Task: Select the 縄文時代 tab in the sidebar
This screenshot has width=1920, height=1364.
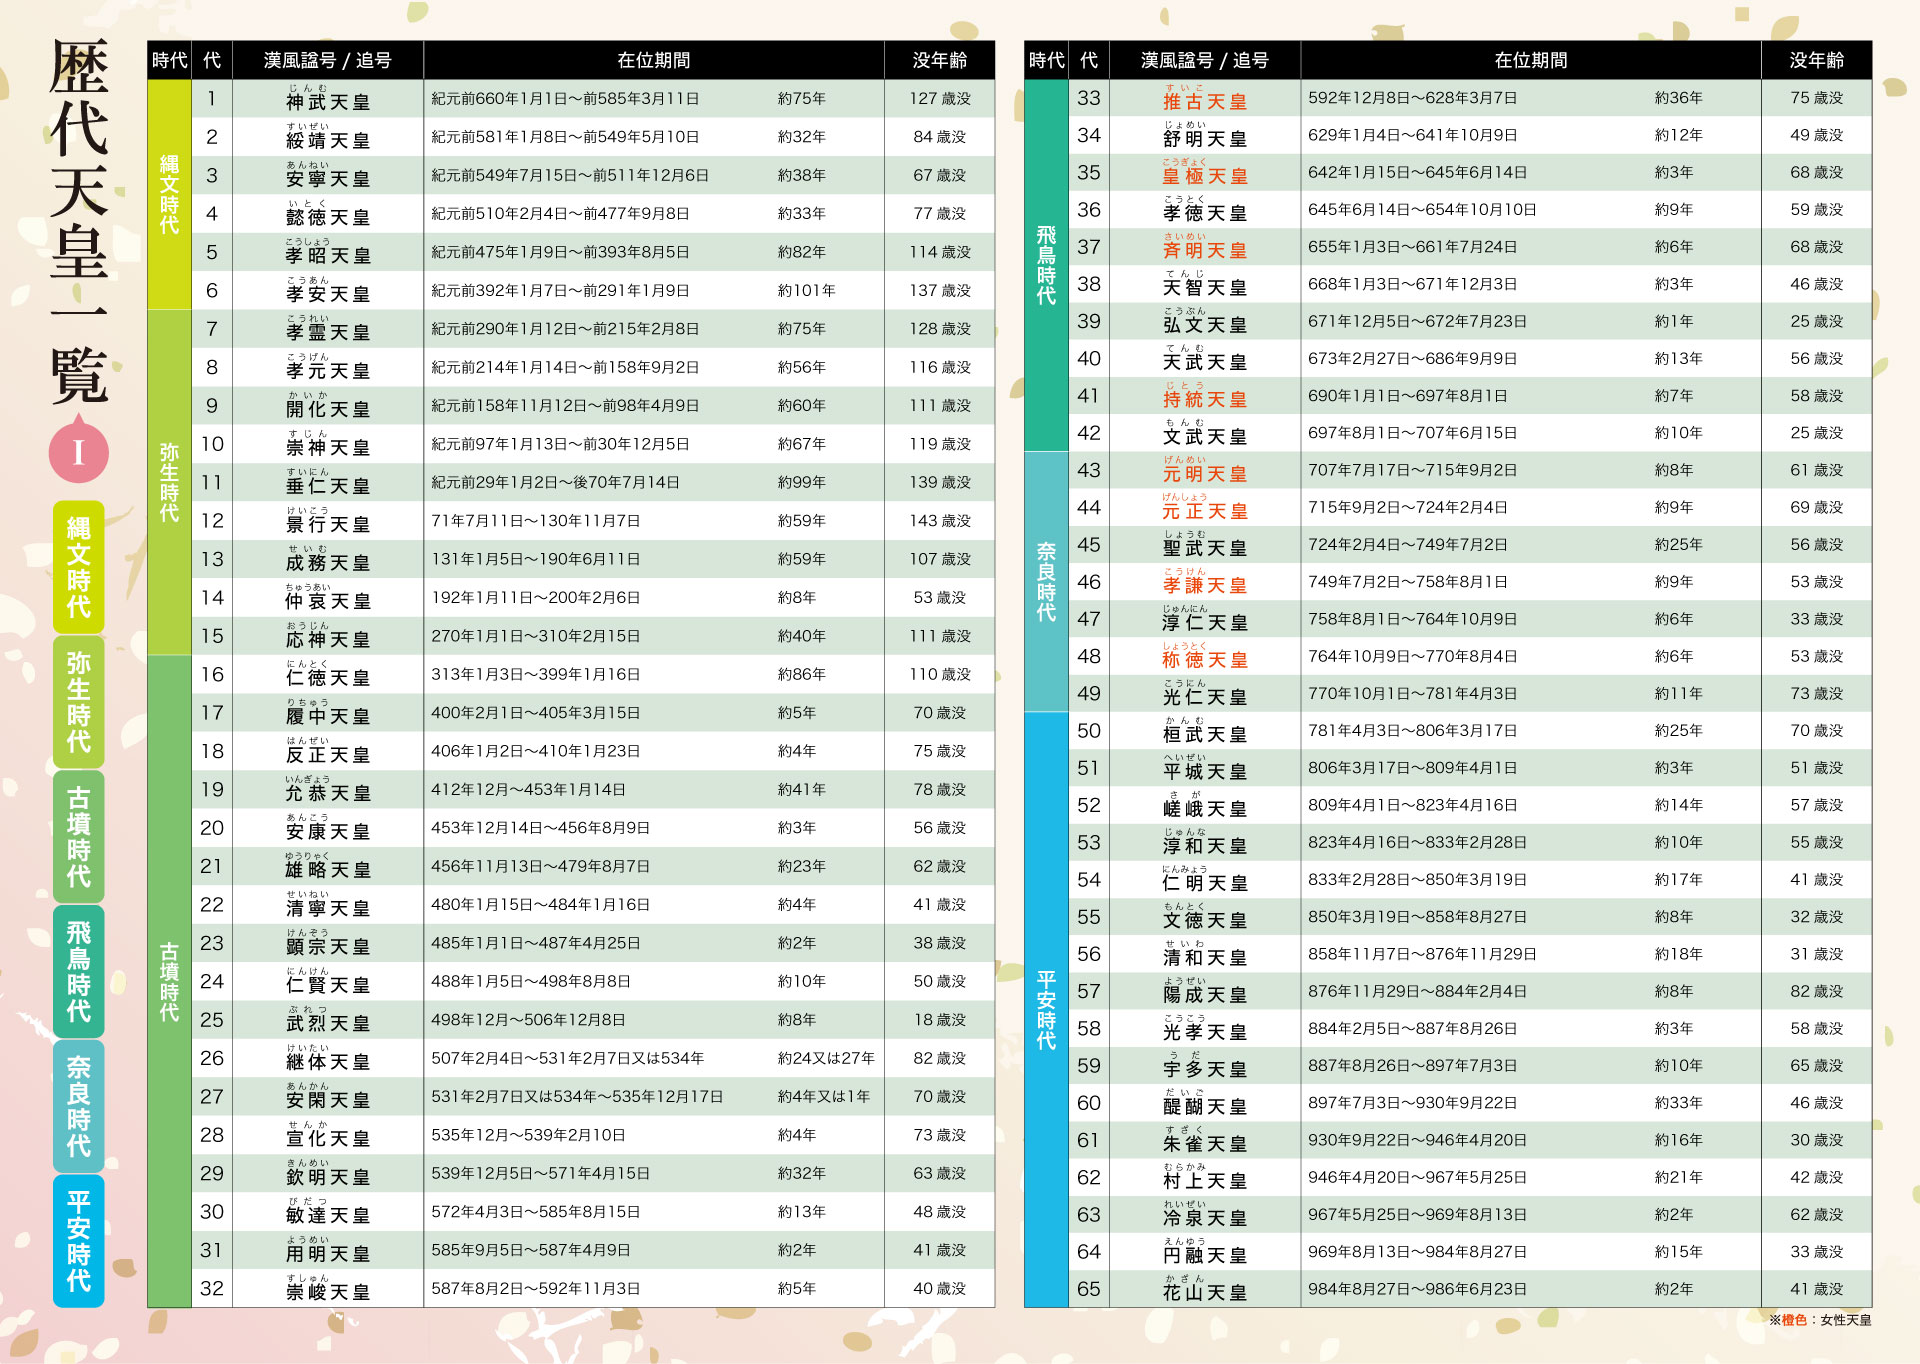Action: click(x=78, y=567)
